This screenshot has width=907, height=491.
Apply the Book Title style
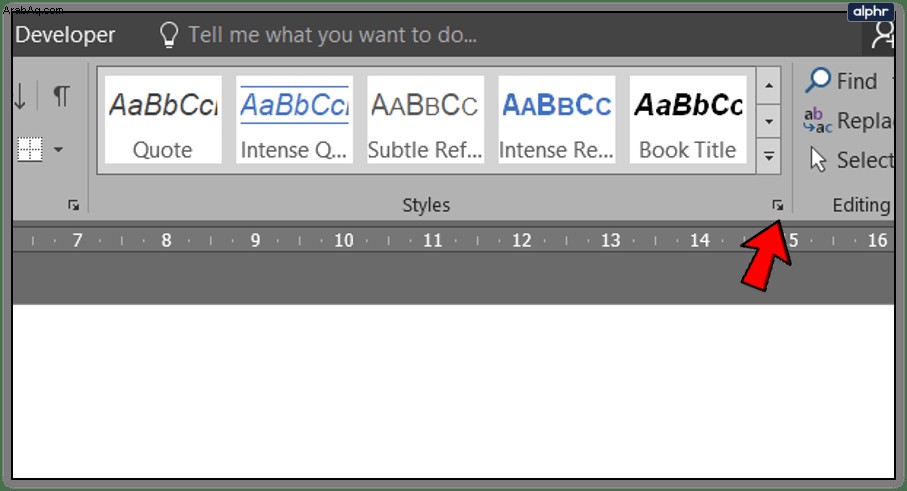[688, 120]
